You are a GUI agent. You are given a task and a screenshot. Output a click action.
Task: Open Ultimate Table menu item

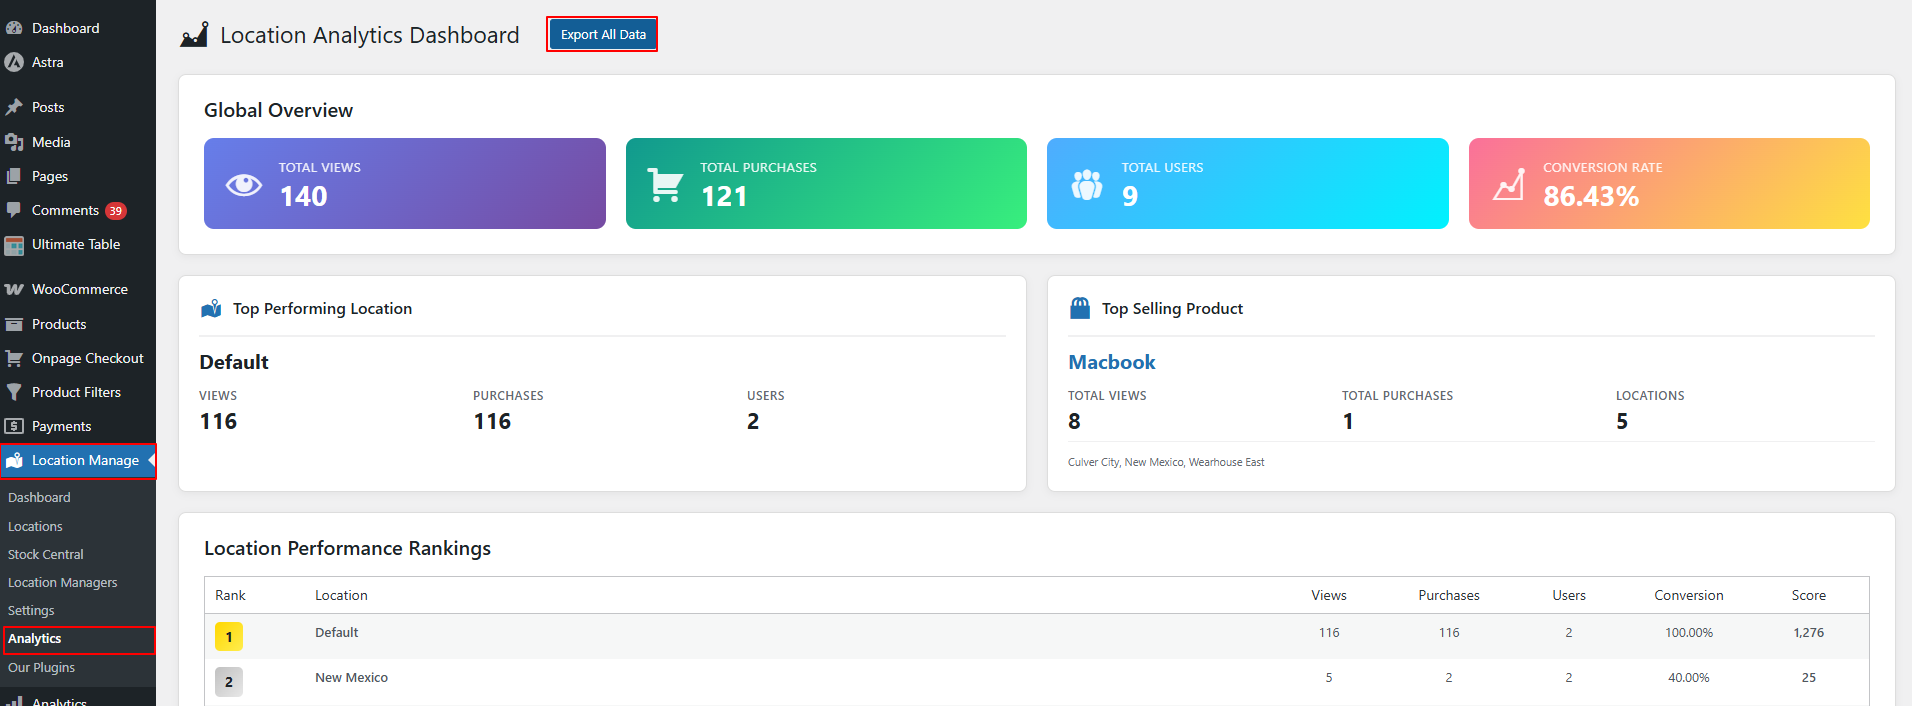click(78, 244)
